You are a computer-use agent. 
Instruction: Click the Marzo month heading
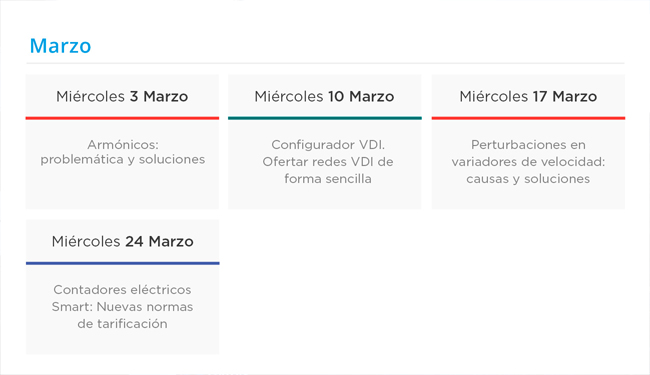[60, 46]
